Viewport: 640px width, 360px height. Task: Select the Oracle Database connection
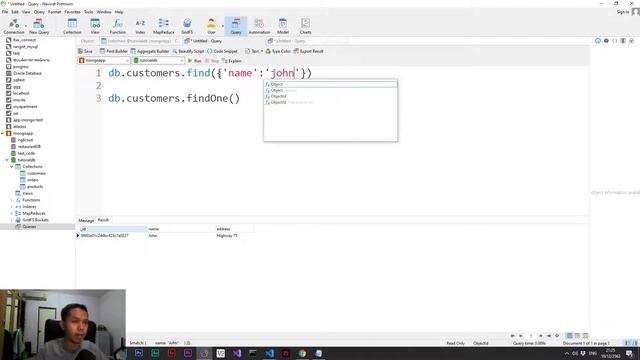pyautogui.click(x=27, y=73)
